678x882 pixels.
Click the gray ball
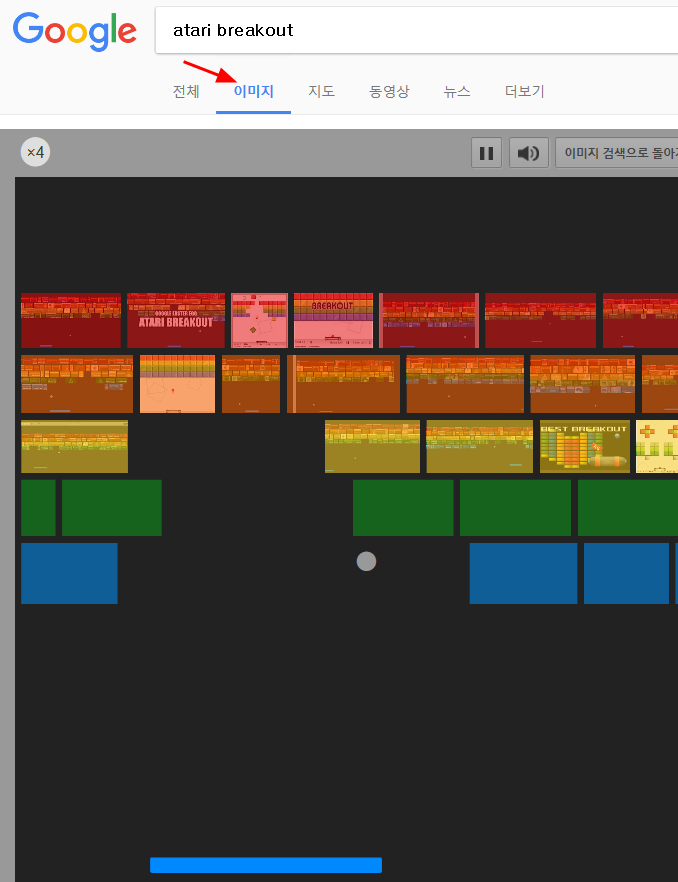coord(366,561)
